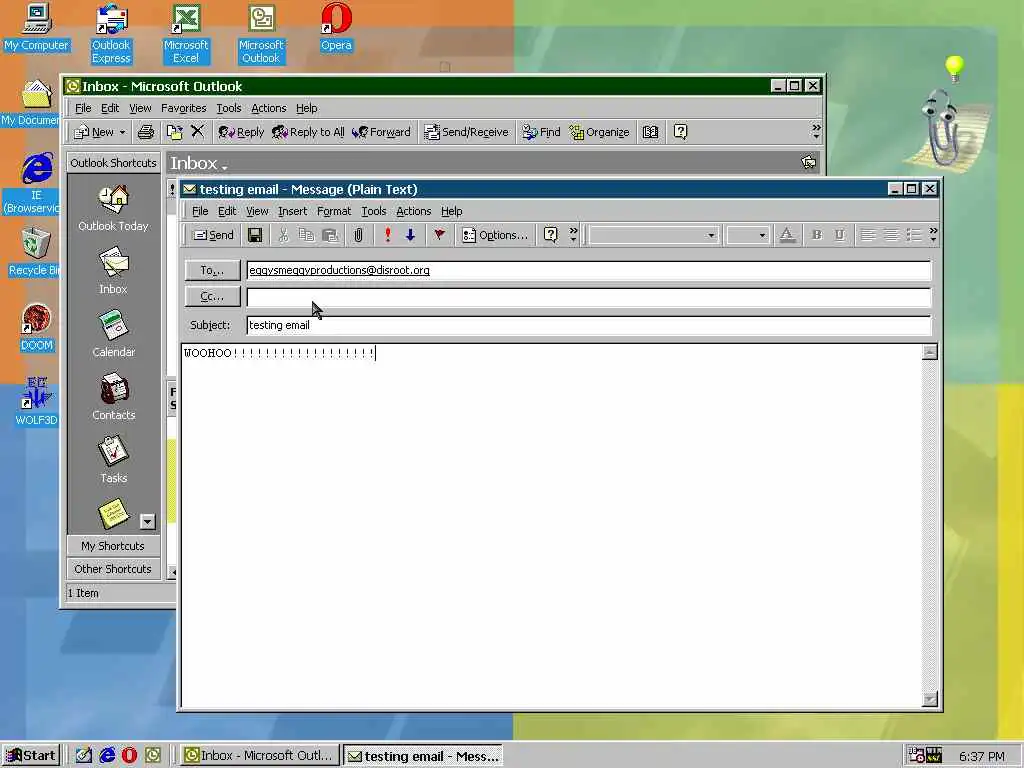This screenshot has width=1024, height=768.
Task: Create New item in Outlook
Action: (94, 132)
